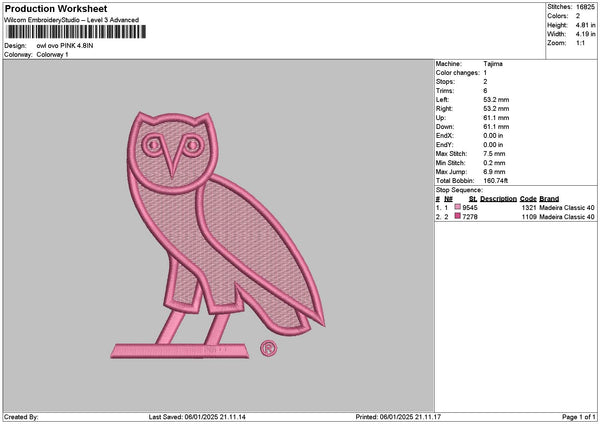Click the stitches count '16825'
600x424 pixels.
(586, 7)
